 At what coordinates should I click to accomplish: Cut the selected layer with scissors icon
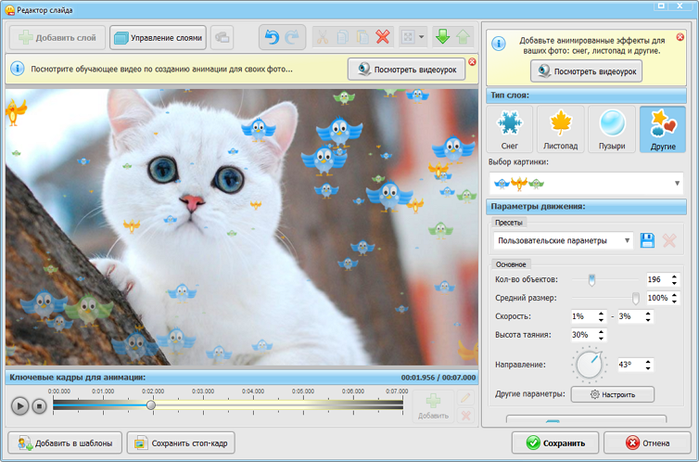pos(322,37)
